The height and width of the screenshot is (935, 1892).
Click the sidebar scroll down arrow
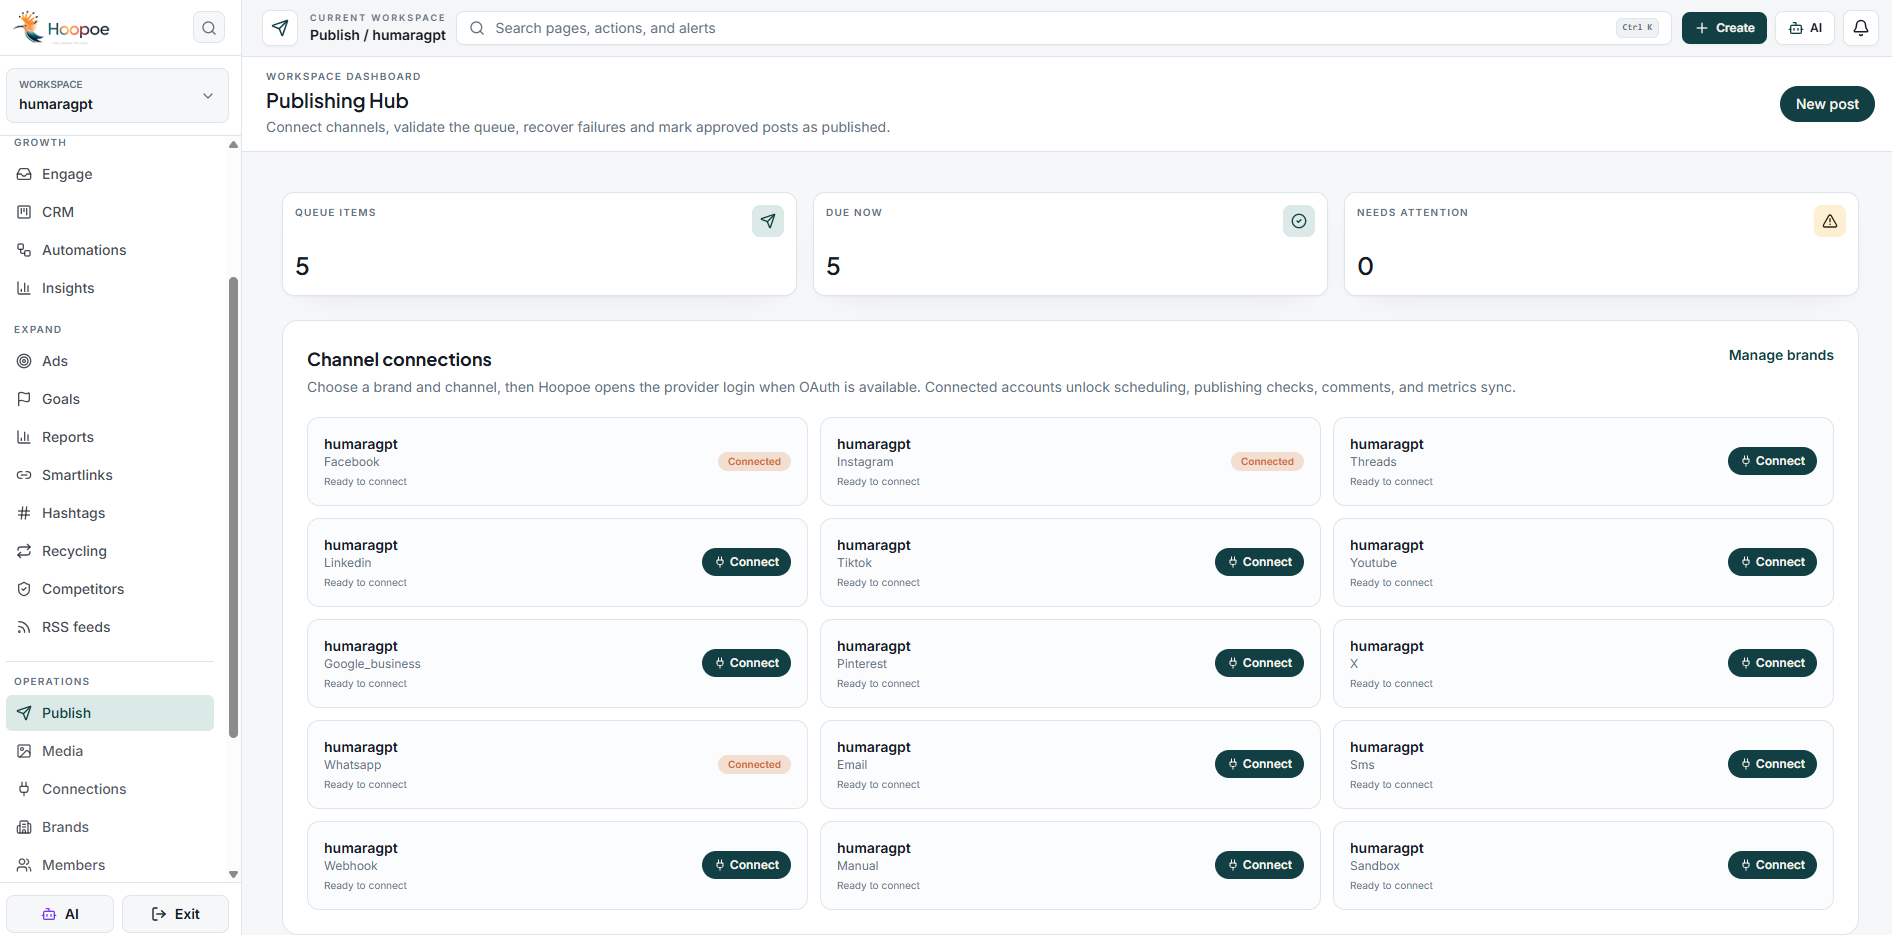point(233,874)
